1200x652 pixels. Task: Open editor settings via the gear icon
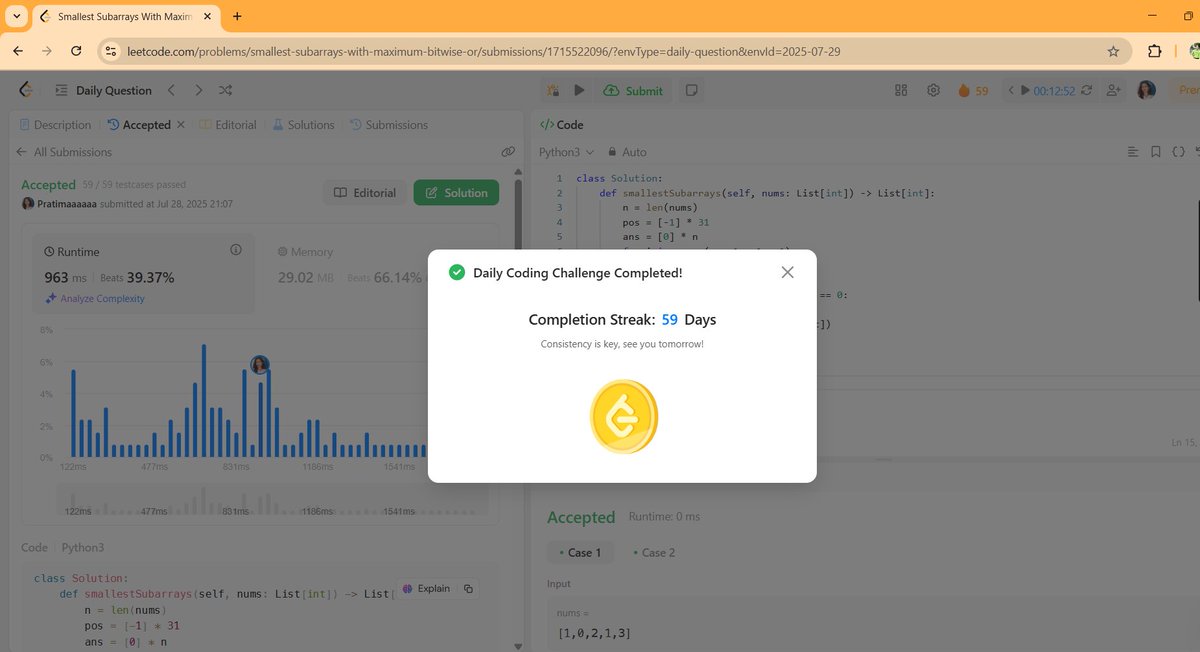click(x=933, y=89)
